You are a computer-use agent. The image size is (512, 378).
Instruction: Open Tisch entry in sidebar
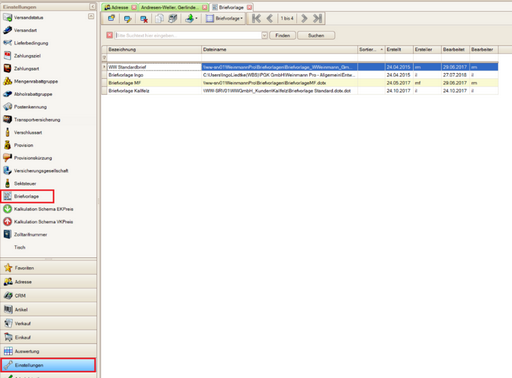(x=20, y=247)
